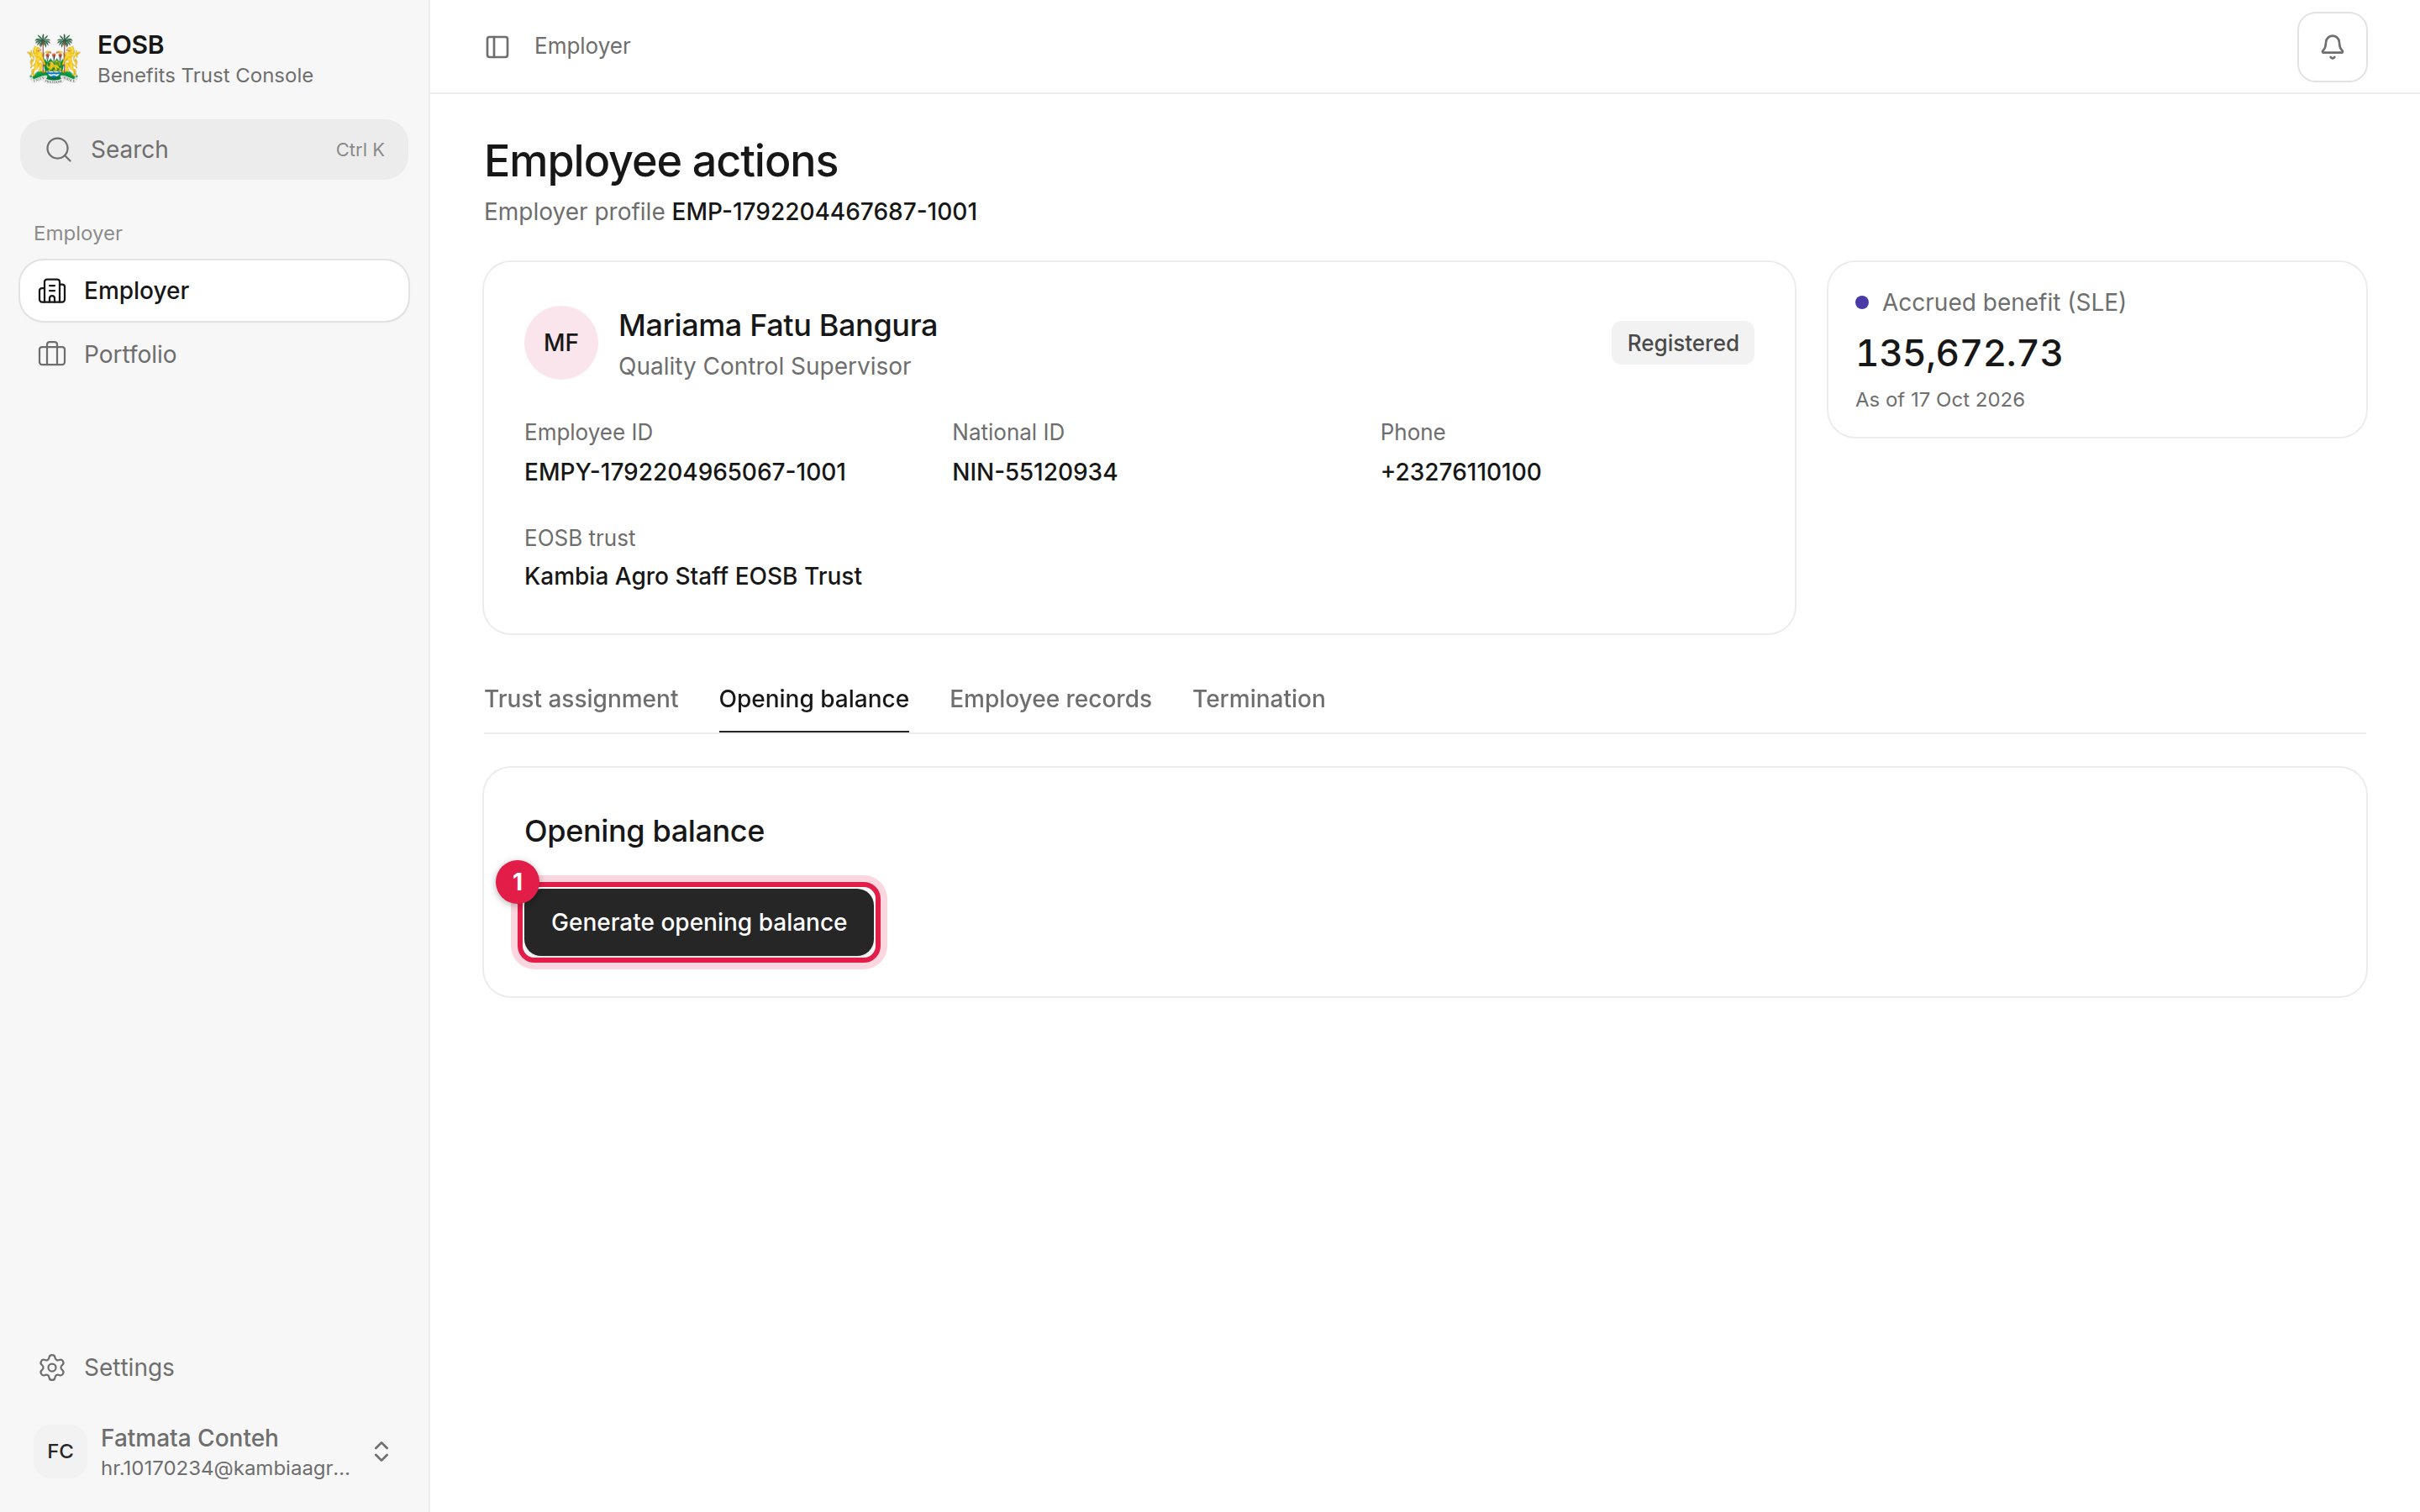The height and width of the screenshot is (1512, 2420).
Task: Expand the Fatmata Conteh account switcher
Action: tap(381, 1451)
